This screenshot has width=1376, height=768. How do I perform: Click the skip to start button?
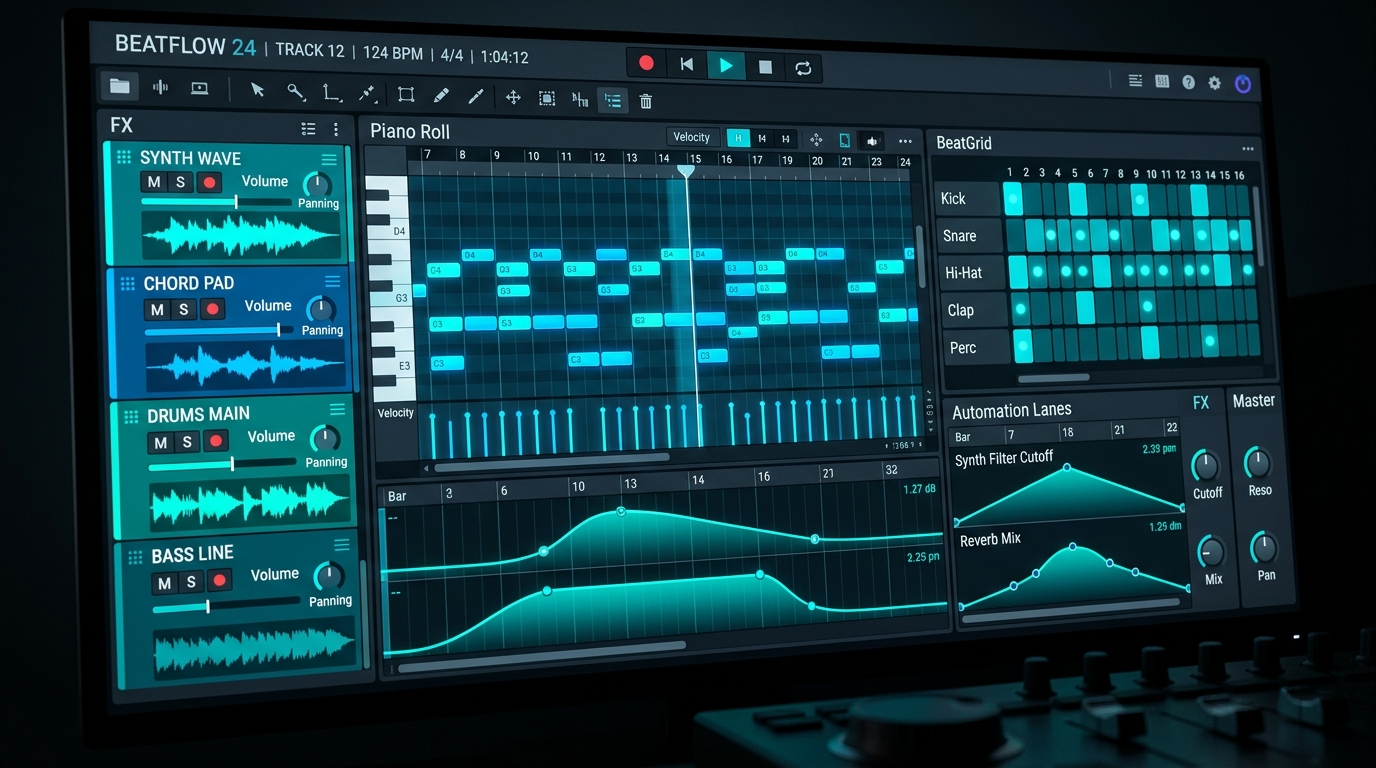[x=686, y=65]
